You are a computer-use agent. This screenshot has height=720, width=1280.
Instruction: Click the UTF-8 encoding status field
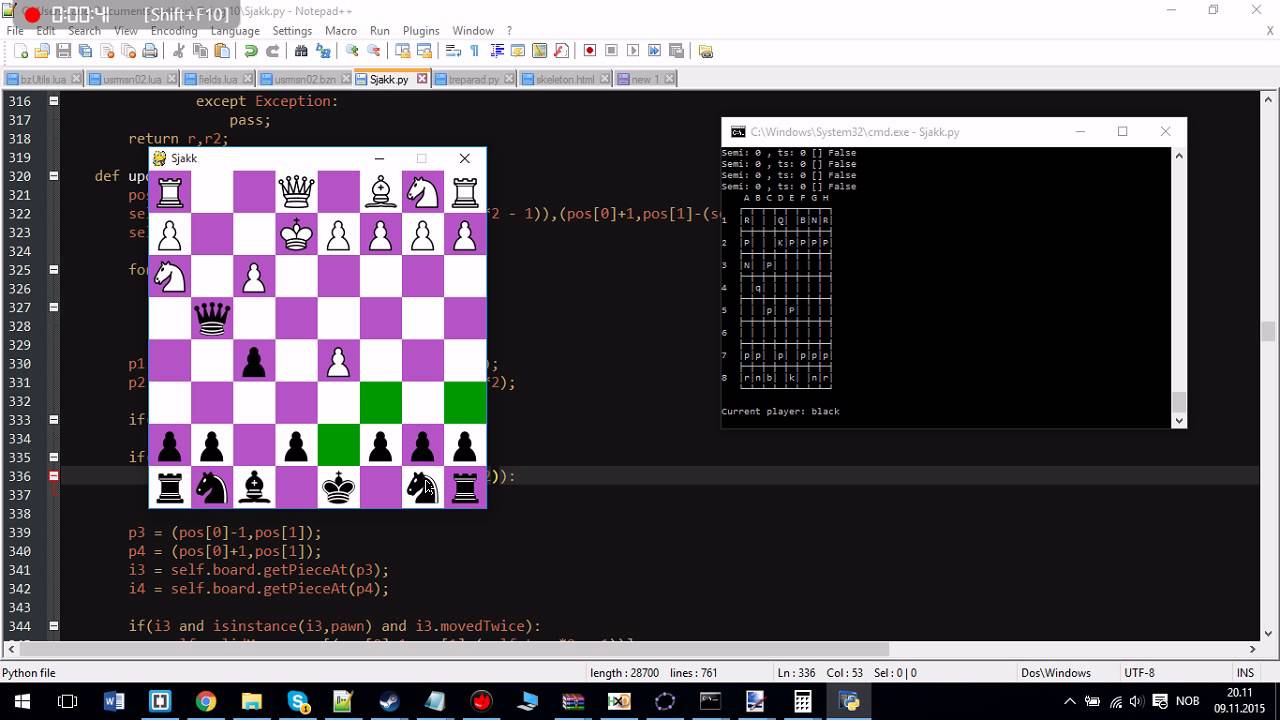pyautogui.click(x=1139, y=673)
